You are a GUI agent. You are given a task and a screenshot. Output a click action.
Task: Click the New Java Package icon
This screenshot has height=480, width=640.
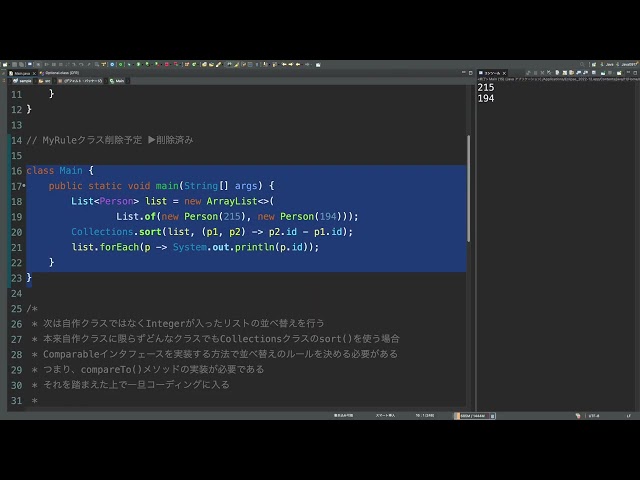tap(187, 64)
